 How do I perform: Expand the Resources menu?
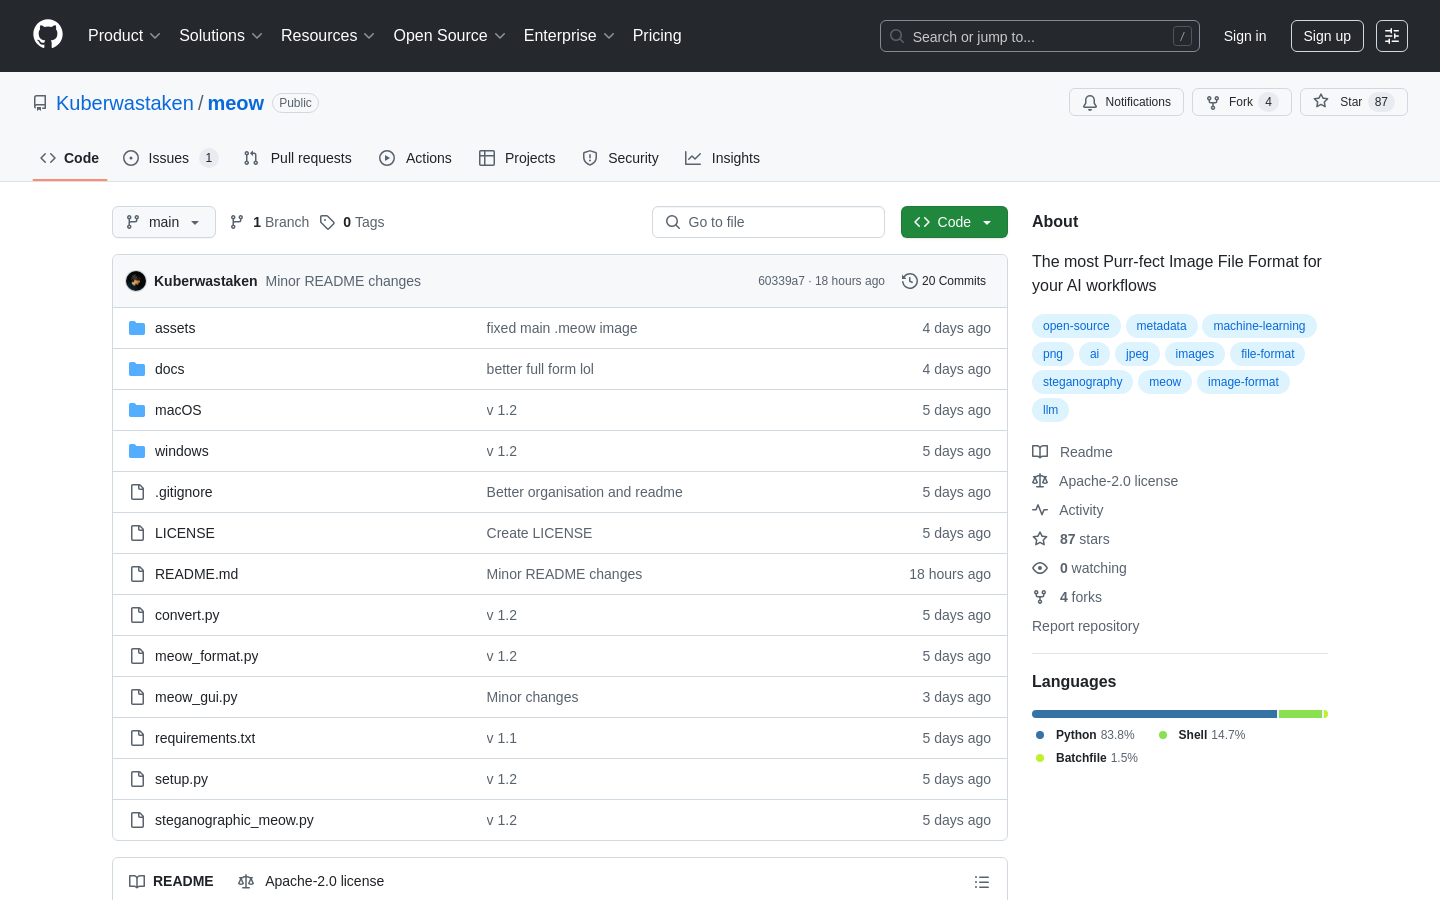[327, 36]
